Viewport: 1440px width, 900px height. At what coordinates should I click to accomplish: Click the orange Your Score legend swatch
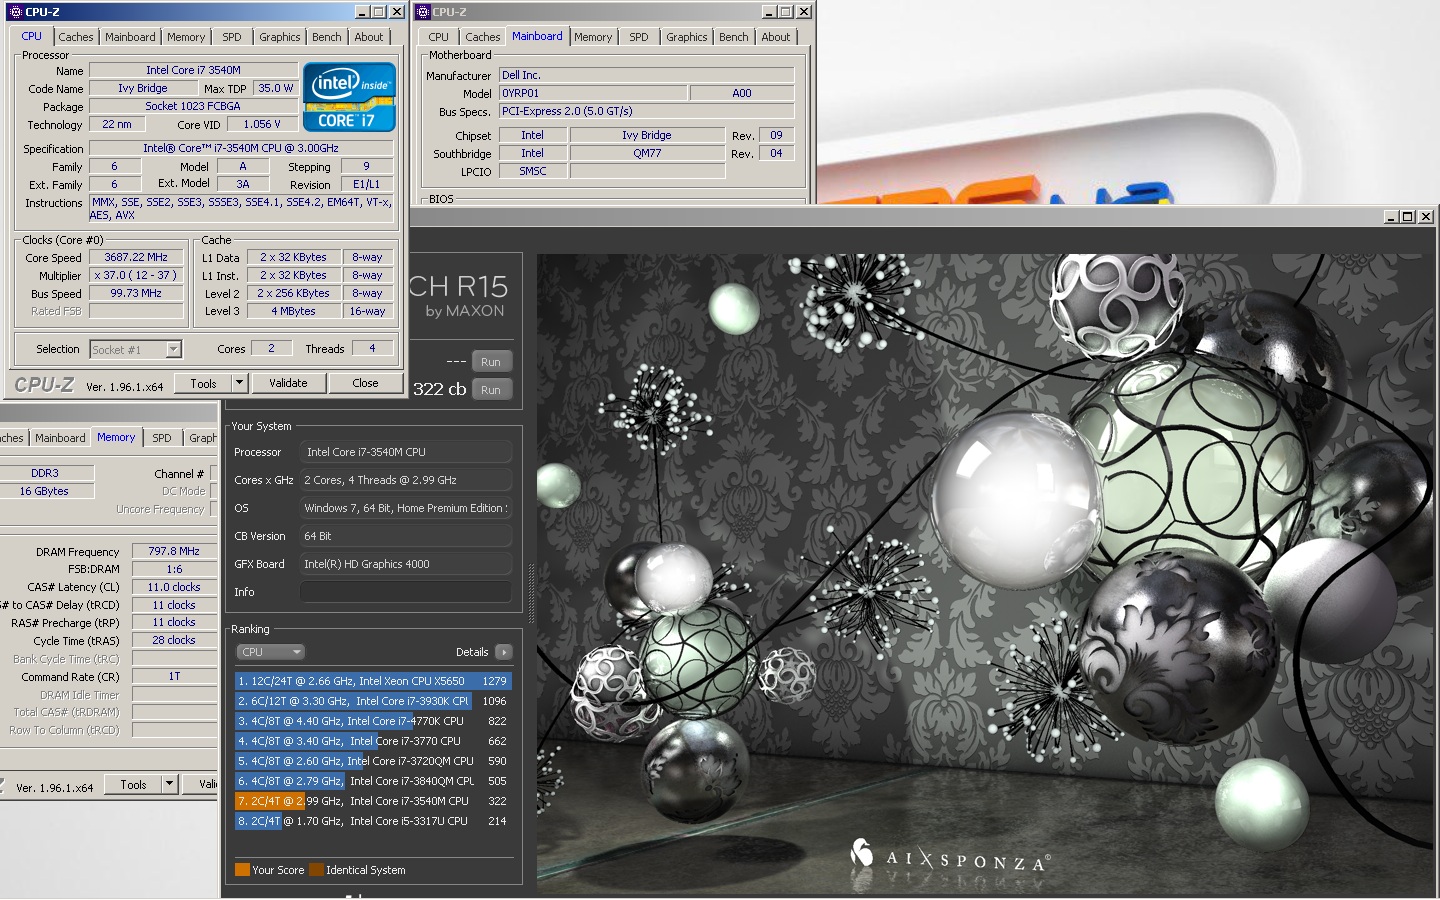pyautogui.click(x=242, y=870)
